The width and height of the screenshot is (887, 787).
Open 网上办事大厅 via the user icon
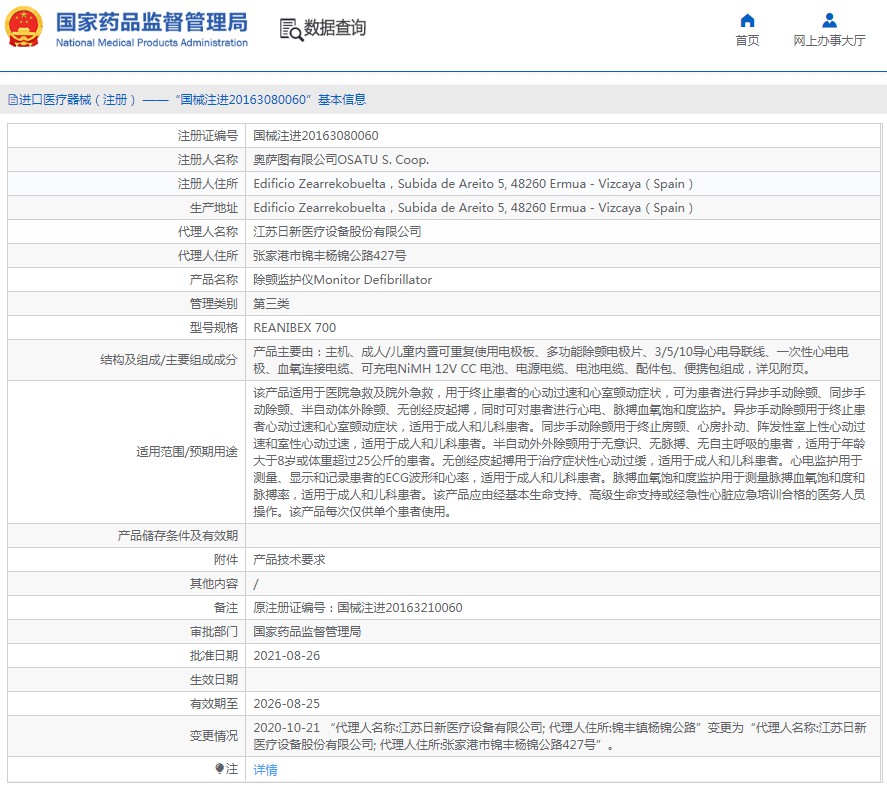(x=829, y=20)
